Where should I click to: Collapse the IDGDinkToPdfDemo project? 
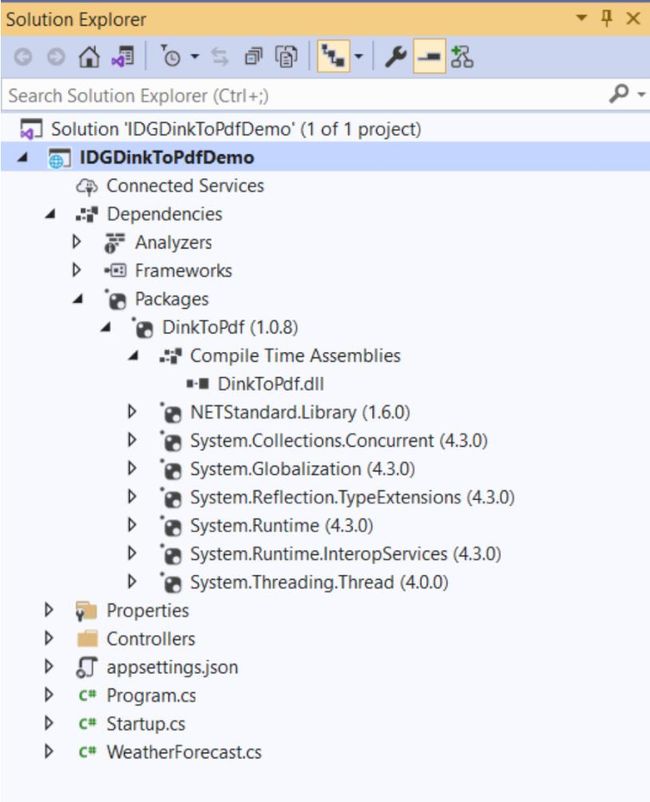point(23,158)
